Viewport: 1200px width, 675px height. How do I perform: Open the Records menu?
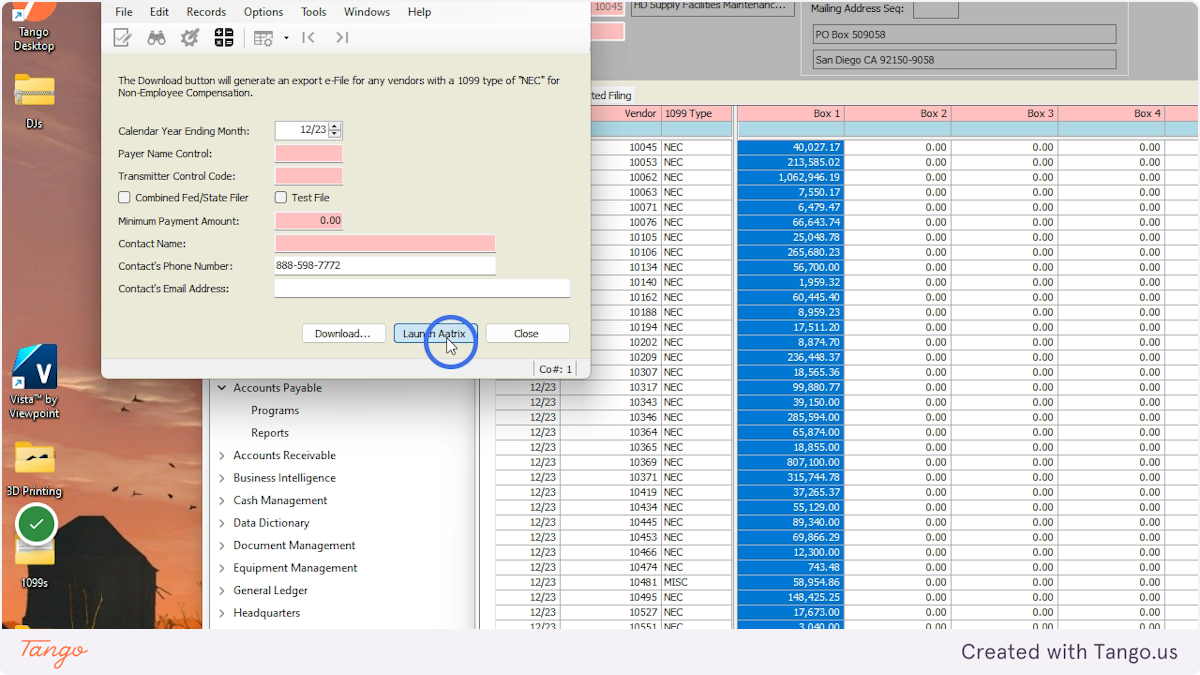point(206,12)
